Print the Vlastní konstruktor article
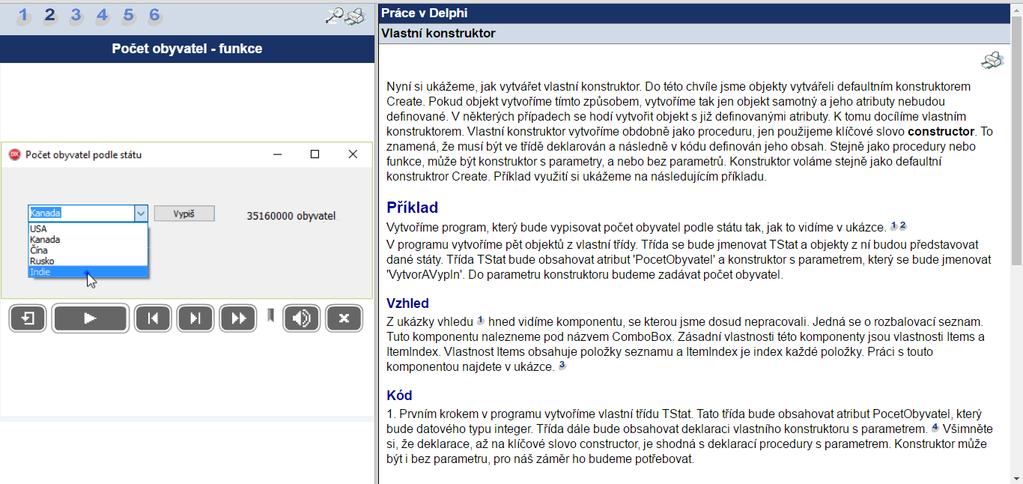Image resolution: width=1023 pixels, height=484 pixels. (992, 61)
